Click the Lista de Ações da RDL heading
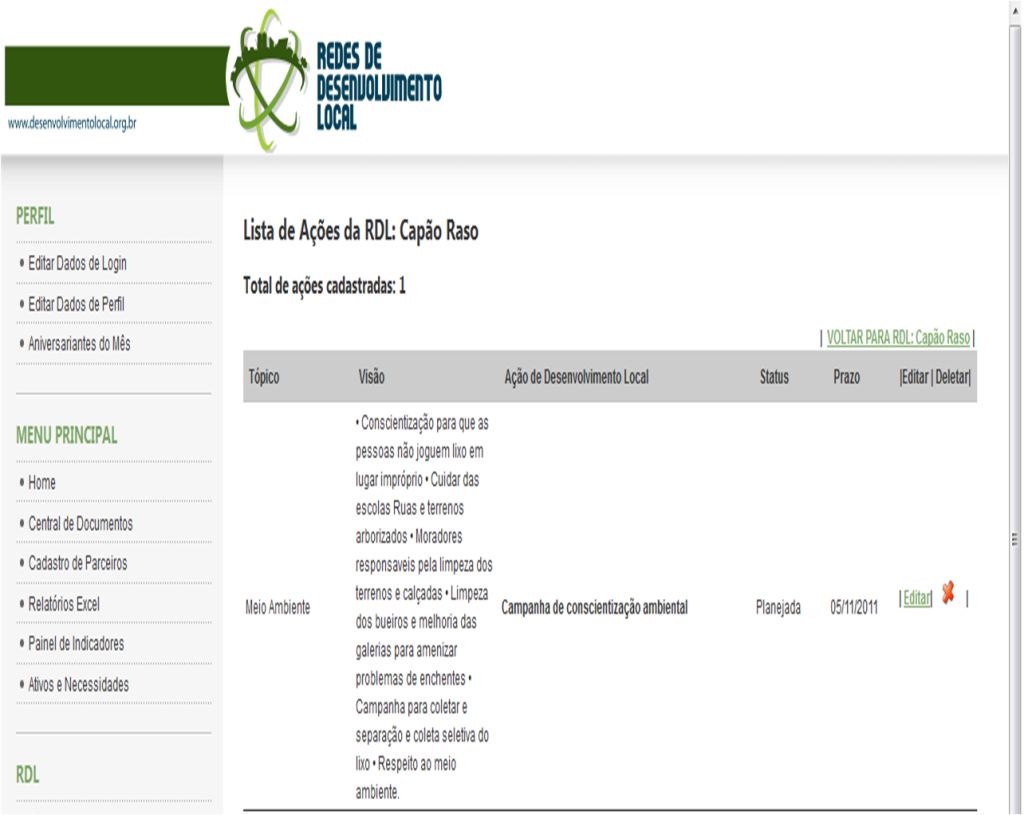The width and height of the screenshot is (1024, 815). [360, 231]
